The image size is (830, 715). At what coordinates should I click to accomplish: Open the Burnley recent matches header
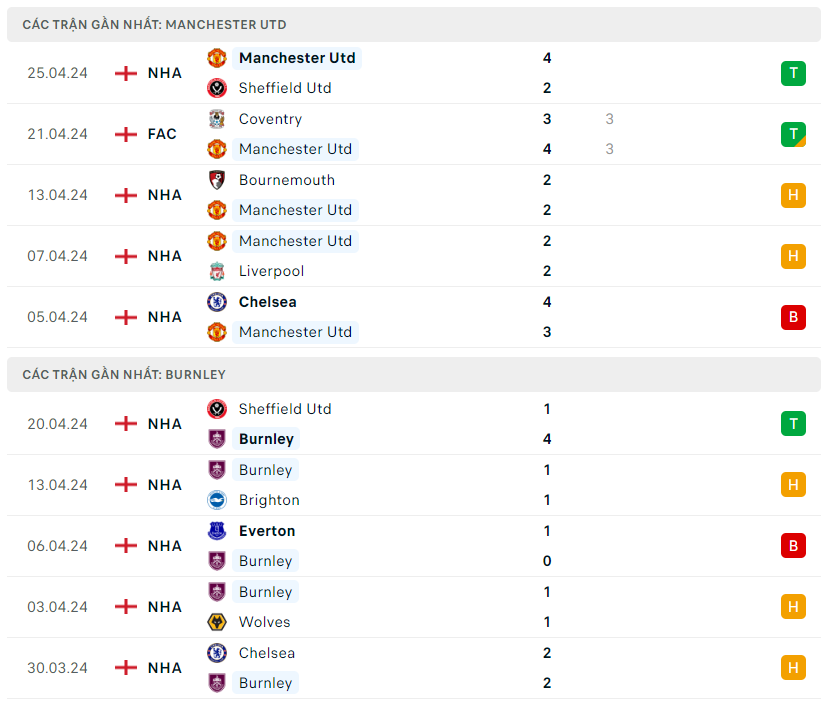click(x=124, y=374)
